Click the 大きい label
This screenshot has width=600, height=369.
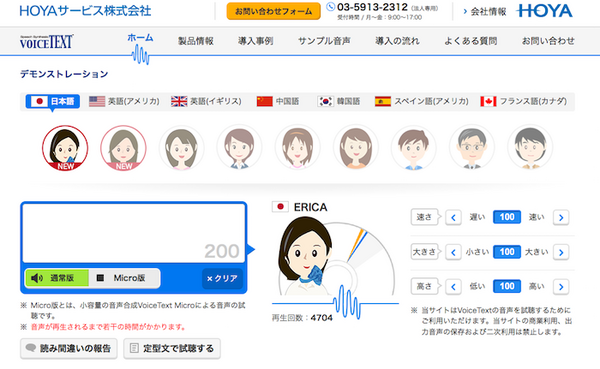pyautogui.click(x=536, y=252)
